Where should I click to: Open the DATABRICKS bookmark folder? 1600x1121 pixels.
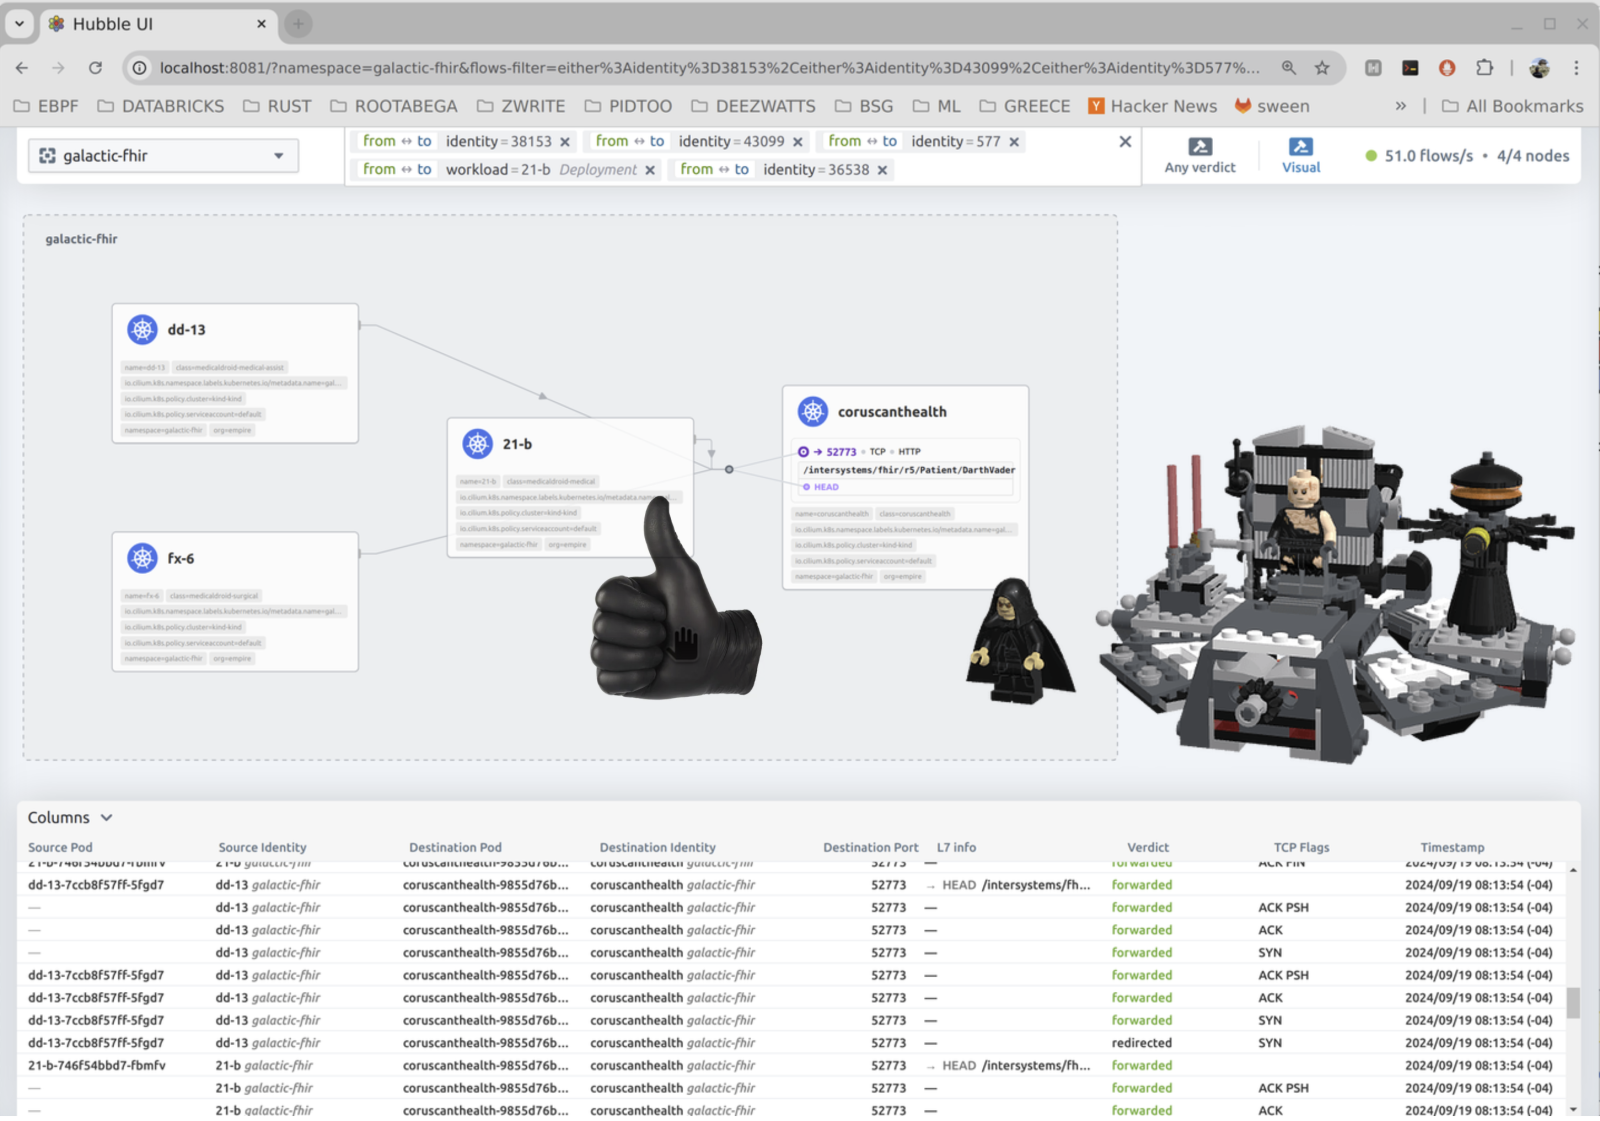[161, 106]
